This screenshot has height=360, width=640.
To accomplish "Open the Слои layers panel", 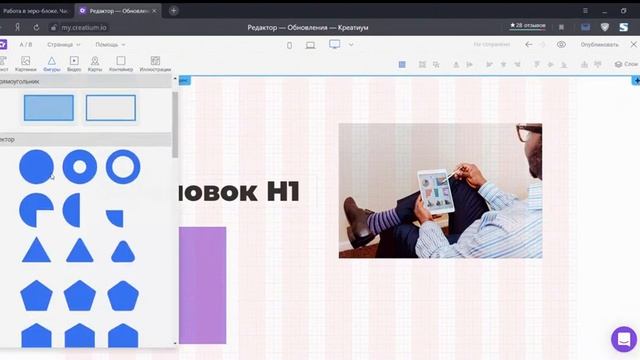I will (x=627, y=64).
